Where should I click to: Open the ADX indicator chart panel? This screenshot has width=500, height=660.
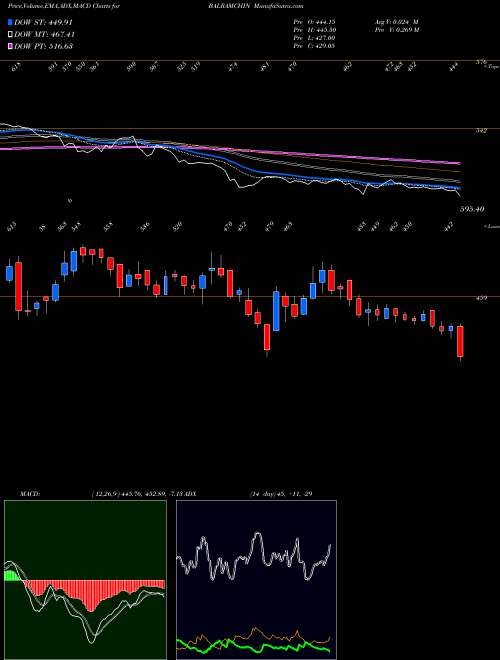pos(256,580)
